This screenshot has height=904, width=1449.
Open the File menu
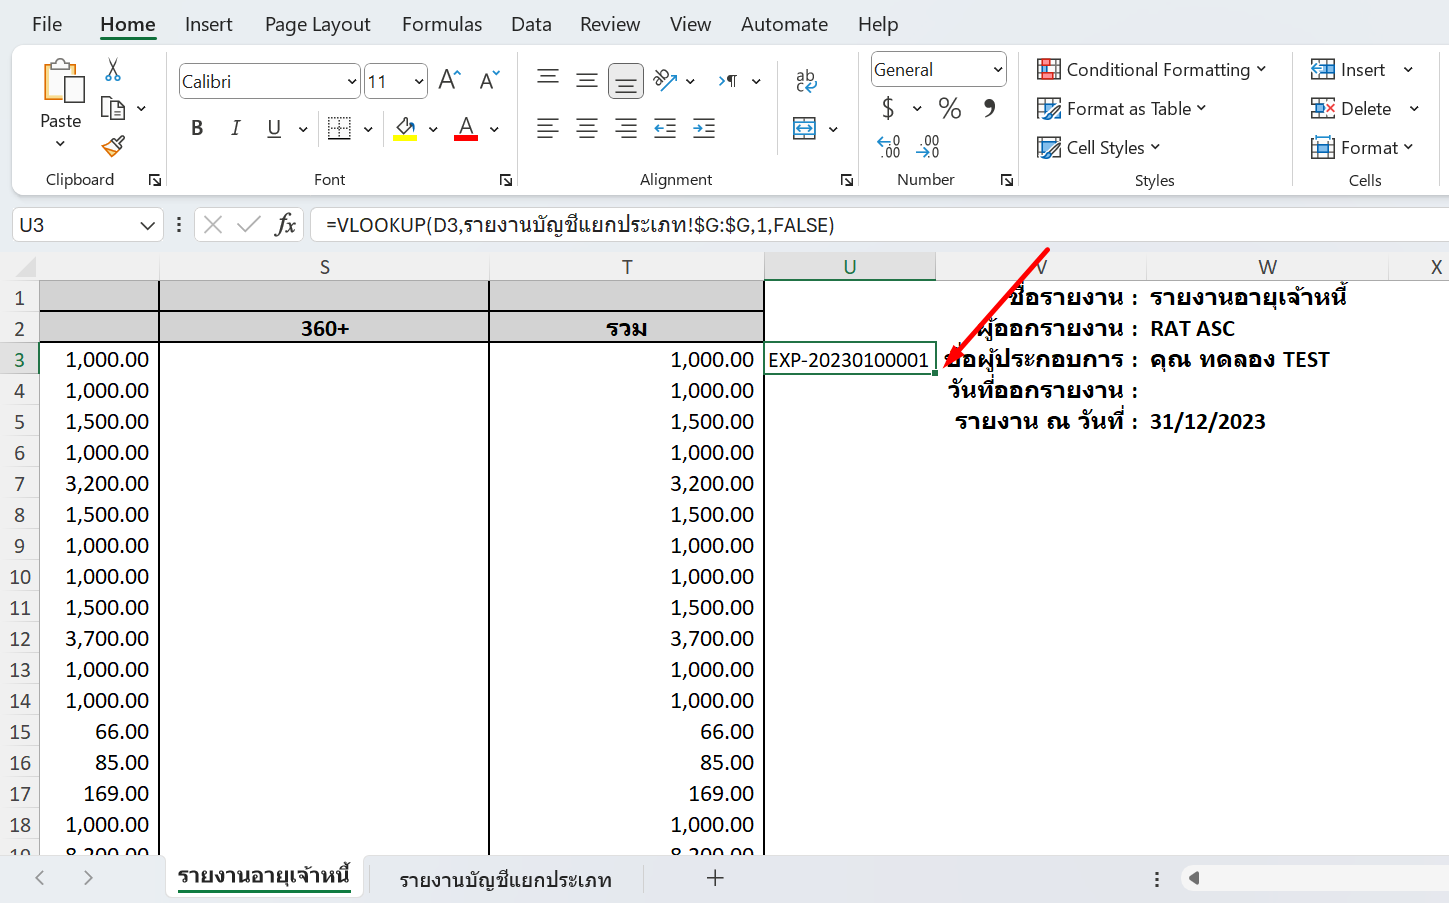[x=47, y=24]
